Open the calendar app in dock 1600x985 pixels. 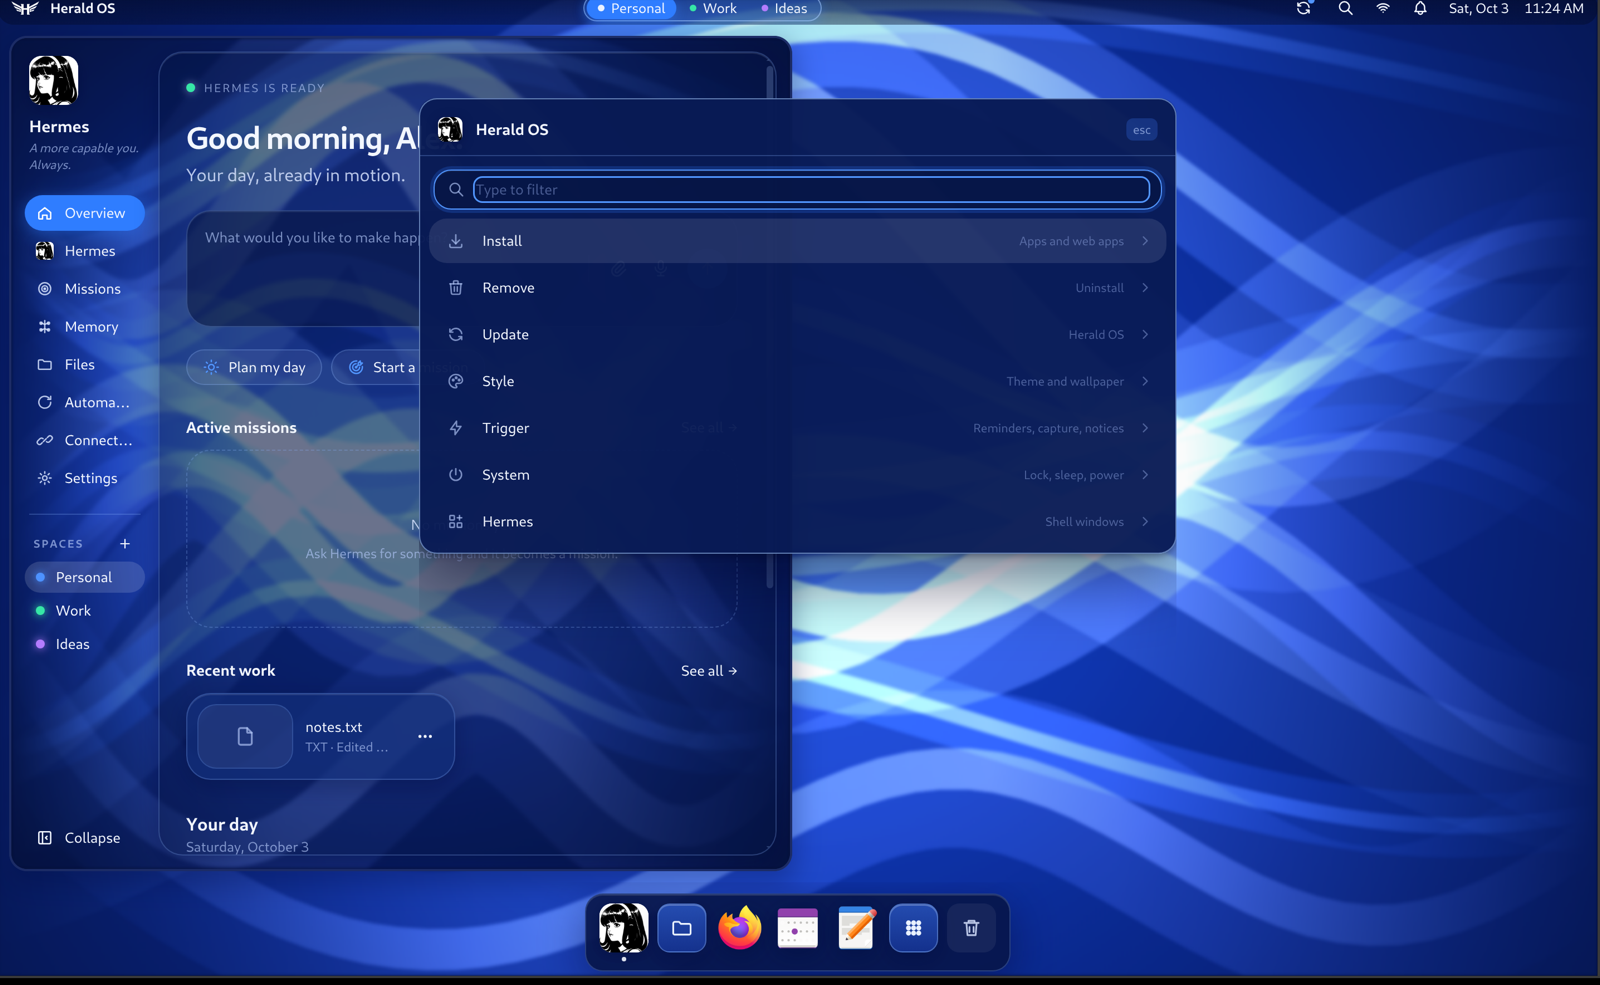coord(798,928)
